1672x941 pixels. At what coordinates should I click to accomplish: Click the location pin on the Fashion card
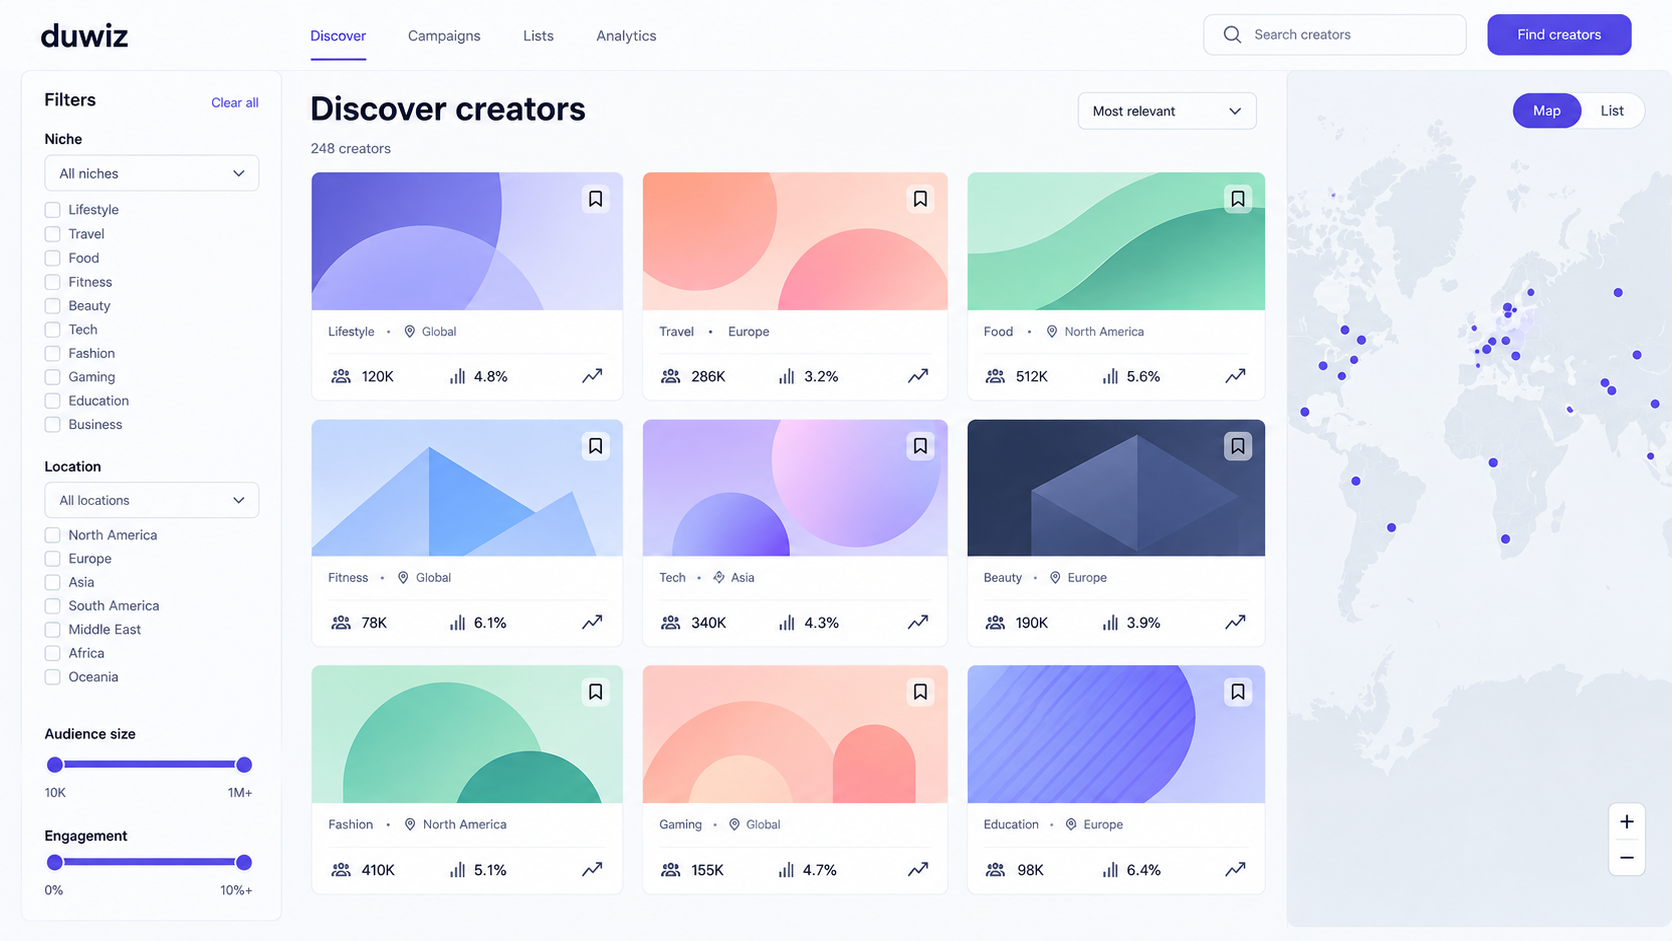410,824
